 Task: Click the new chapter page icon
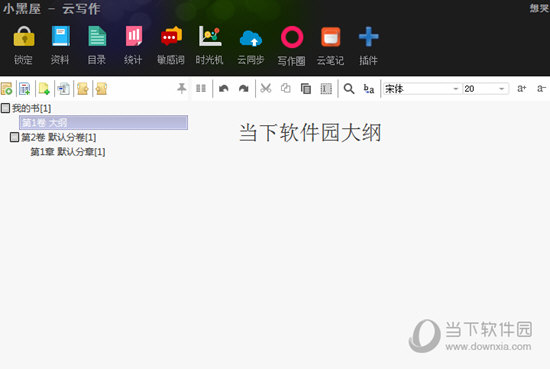[x=44, y=89]
